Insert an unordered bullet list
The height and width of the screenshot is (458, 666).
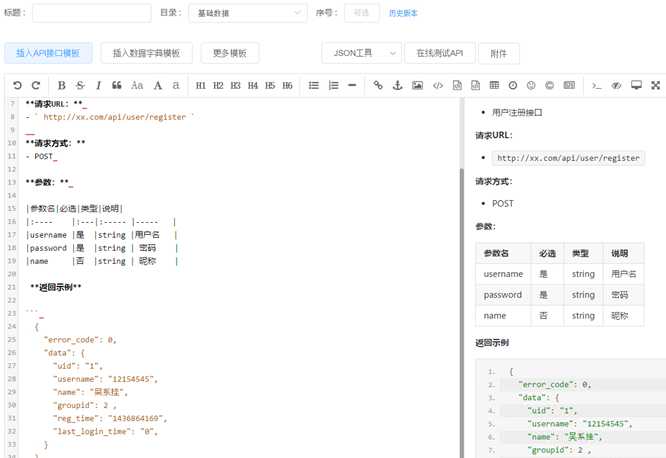pos(313,85)
